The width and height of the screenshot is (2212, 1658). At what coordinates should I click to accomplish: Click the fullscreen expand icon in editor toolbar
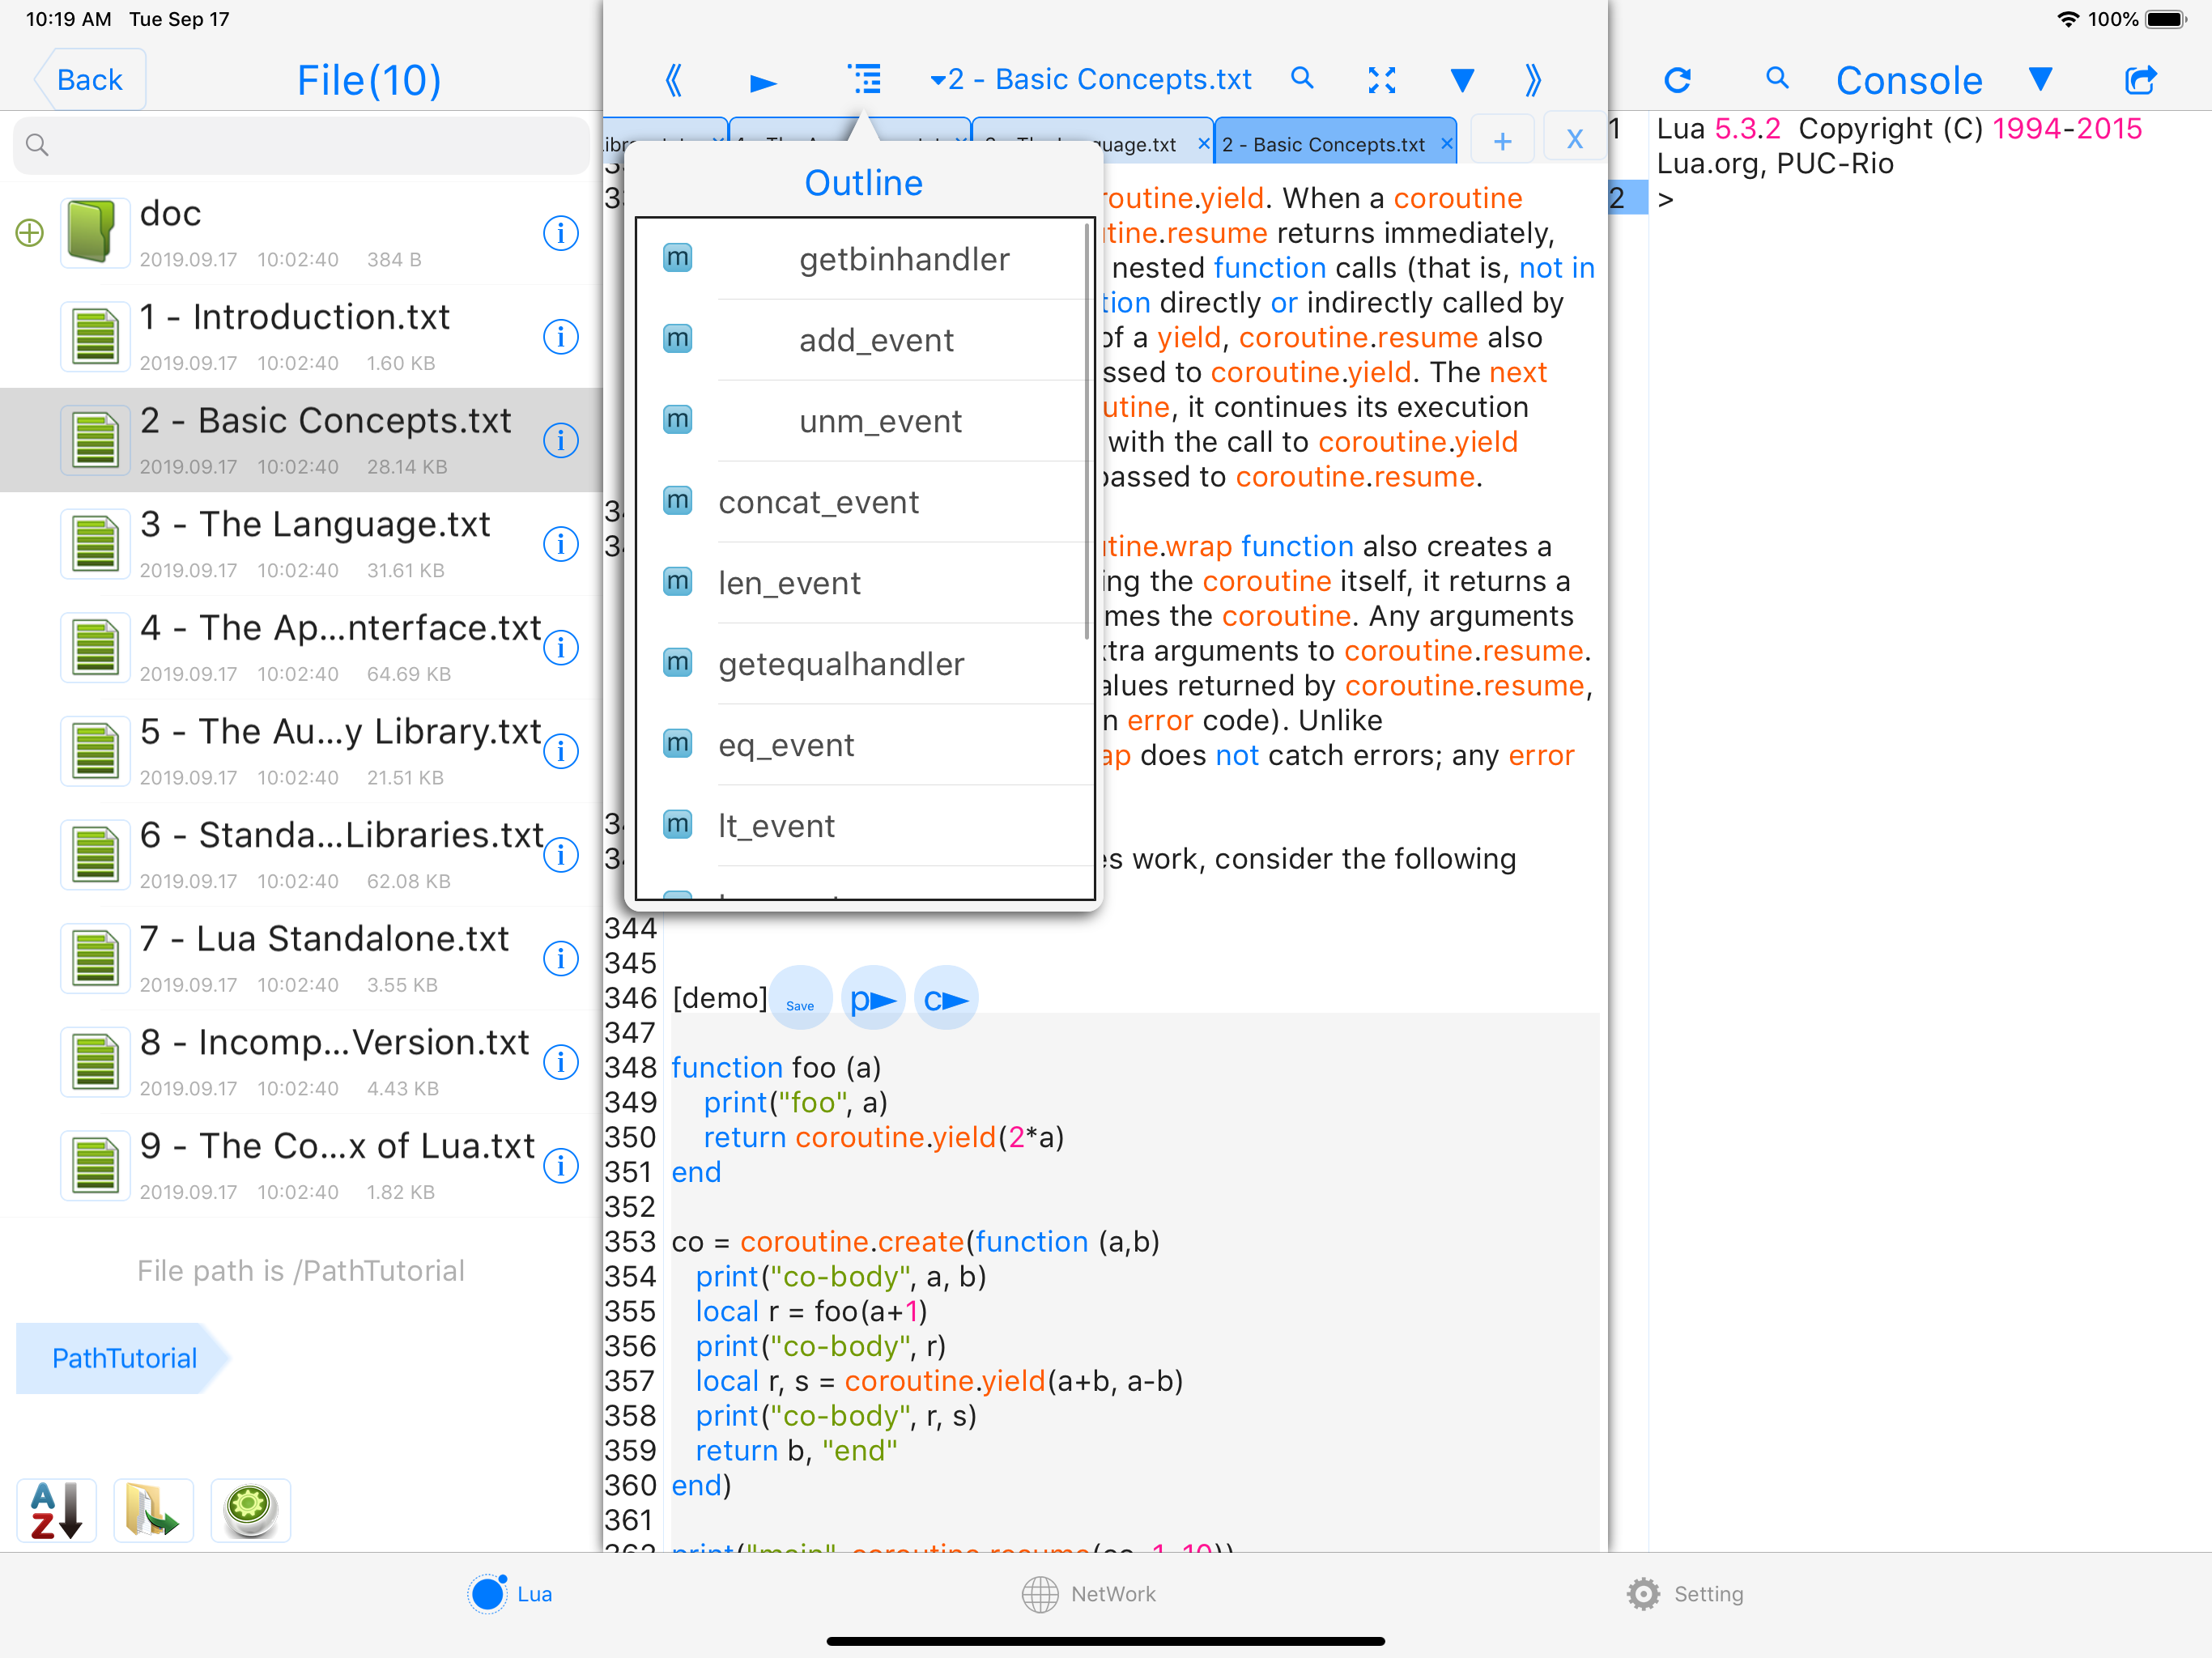1381,80
